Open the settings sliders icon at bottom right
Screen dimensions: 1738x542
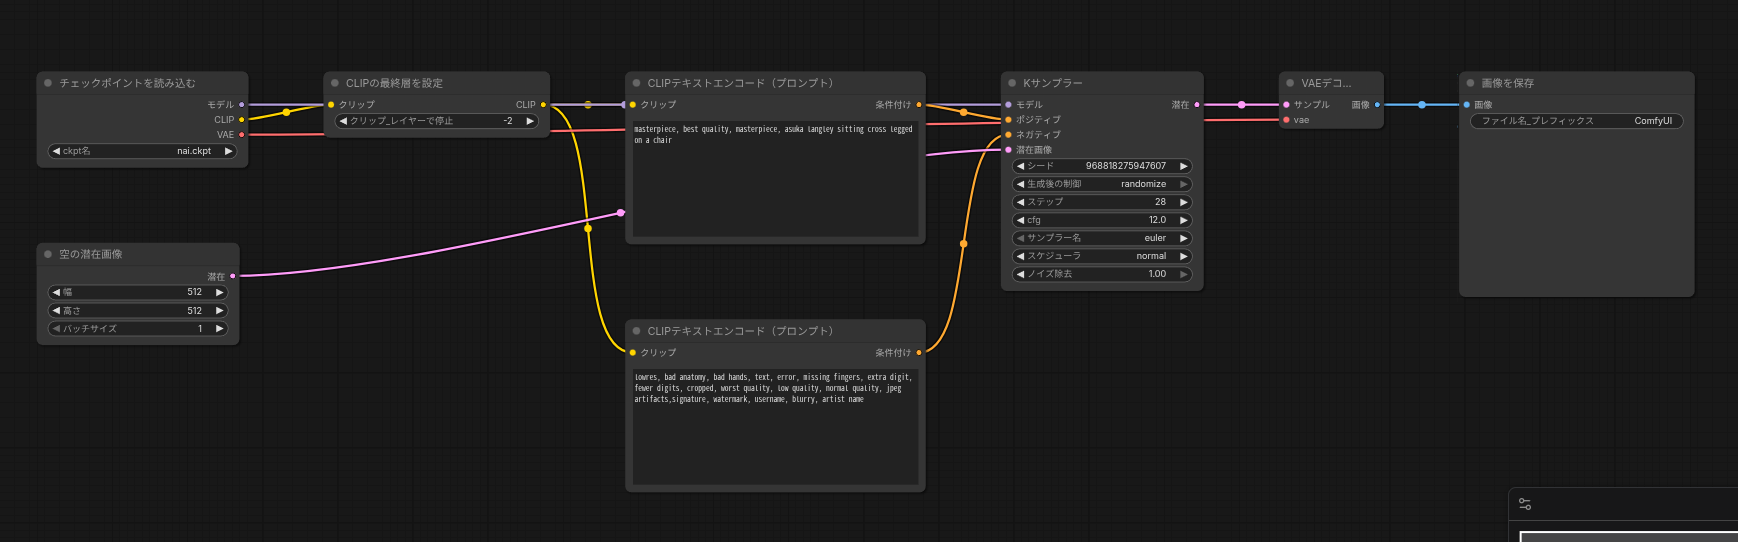point(1525,504)
